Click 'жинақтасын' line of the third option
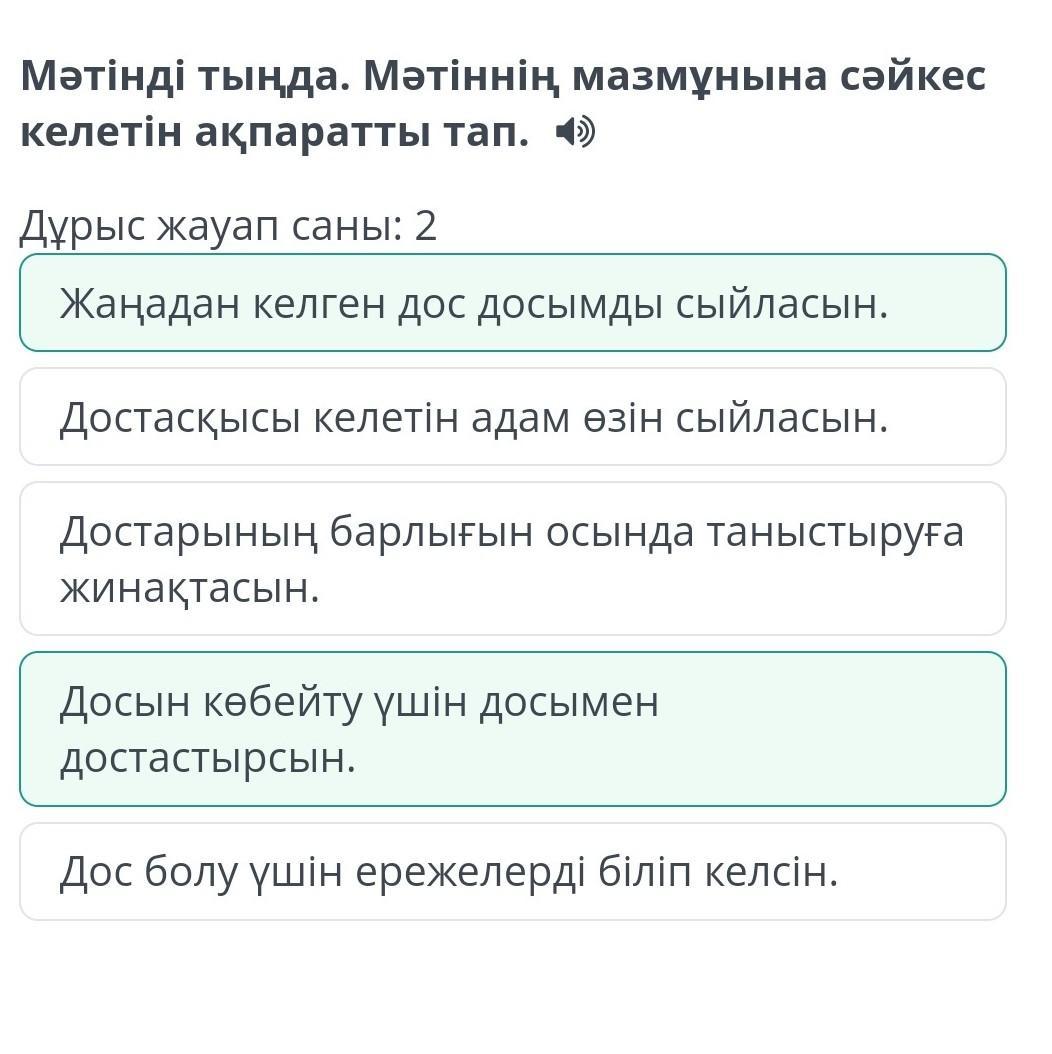 click(x=190, y=589)
